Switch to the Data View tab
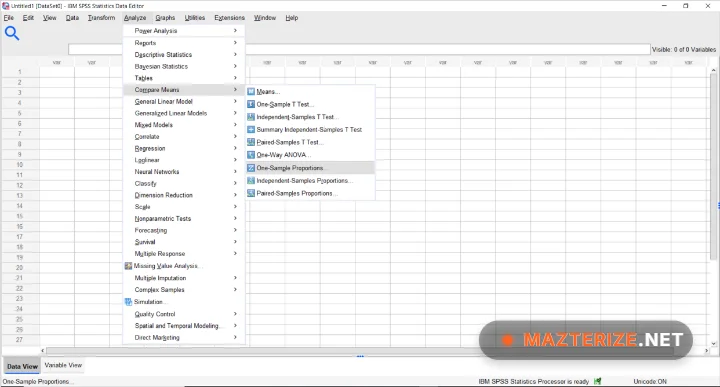The height and width of the screenshot is (387, 720). [x=22, y=366]
